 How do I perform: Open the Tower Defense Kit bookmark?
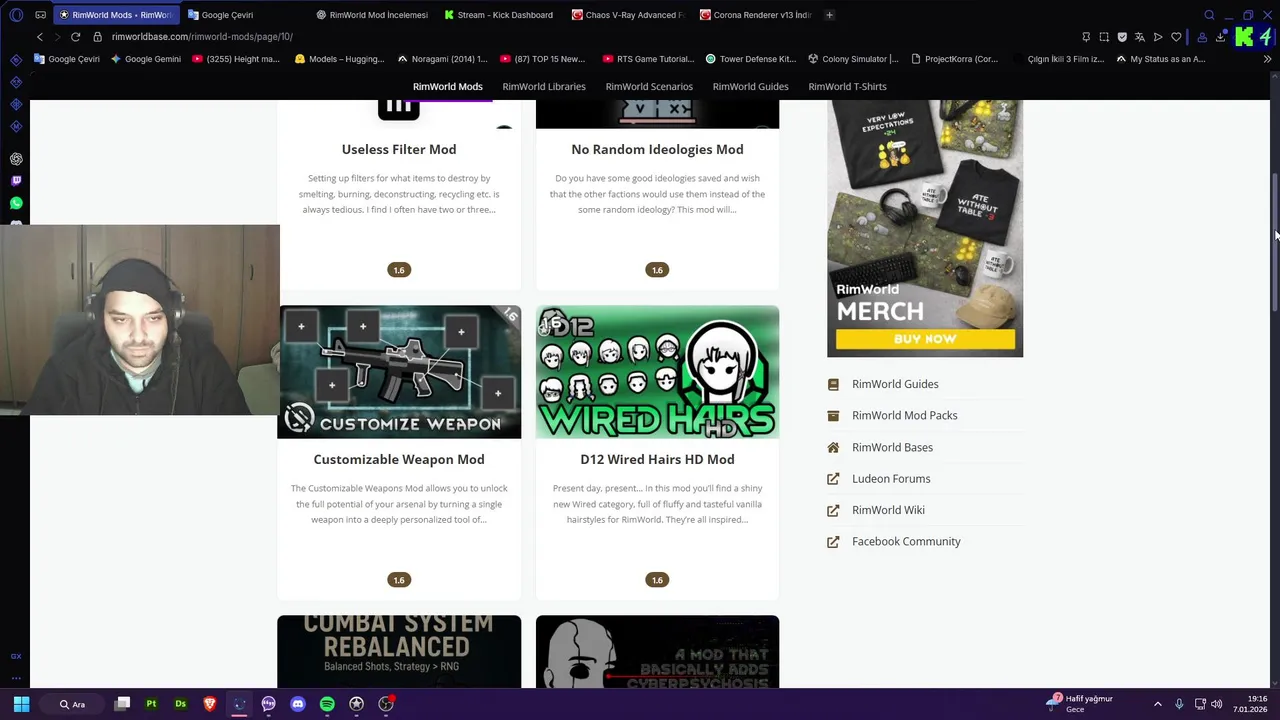[x=751, y=59]
